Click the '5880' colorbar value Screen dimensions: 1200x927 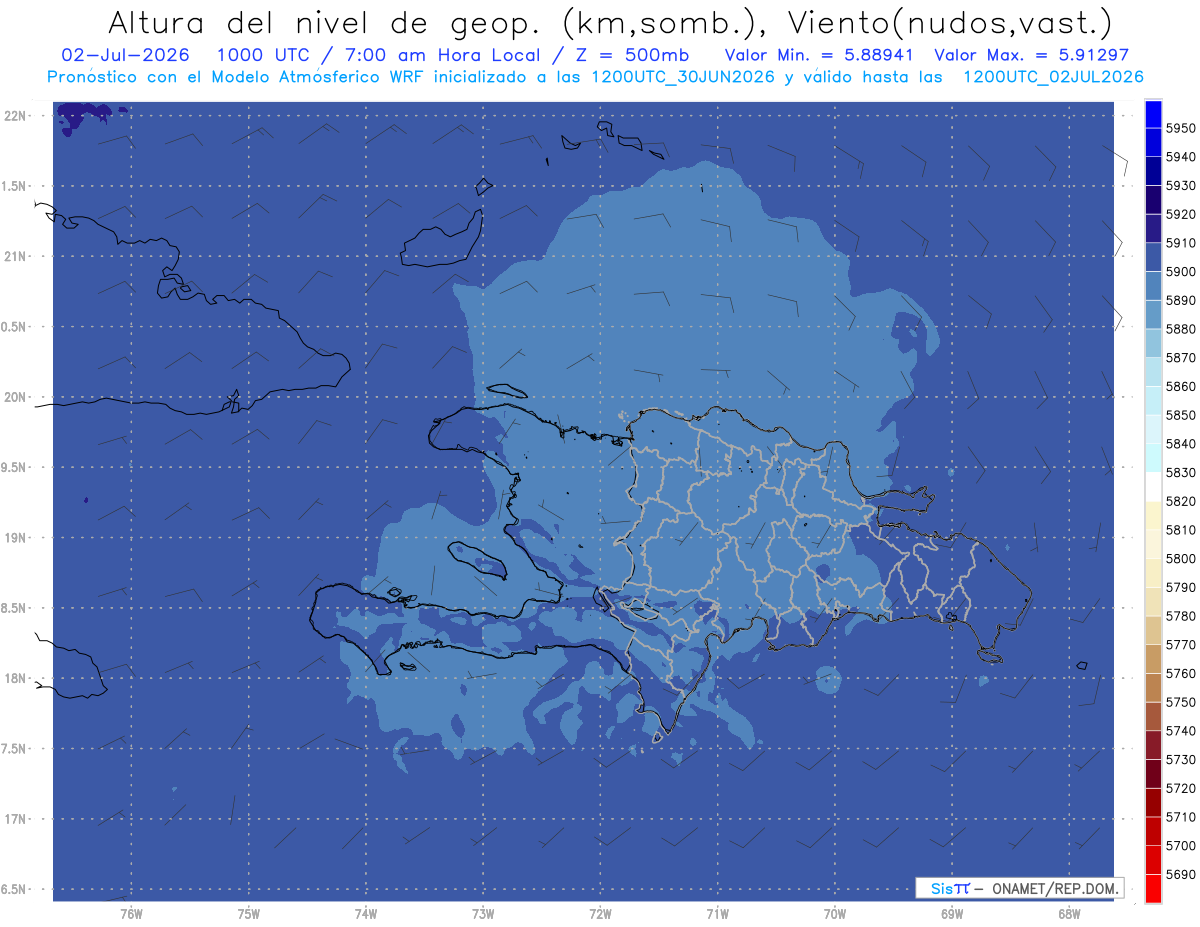[x=1181, y=329]
